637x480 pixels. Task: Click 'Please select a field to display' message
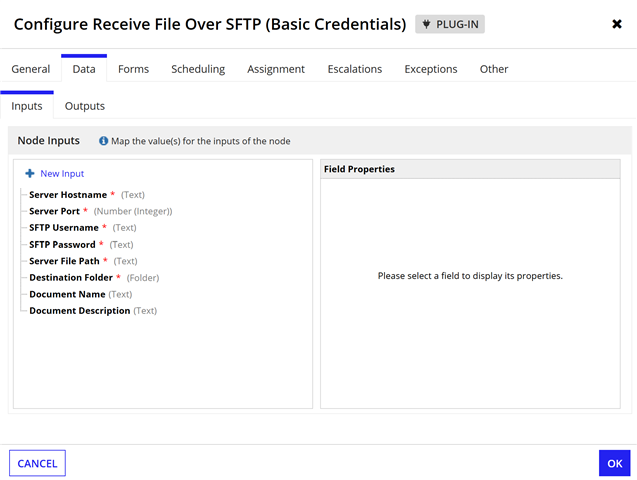[470, 276]
